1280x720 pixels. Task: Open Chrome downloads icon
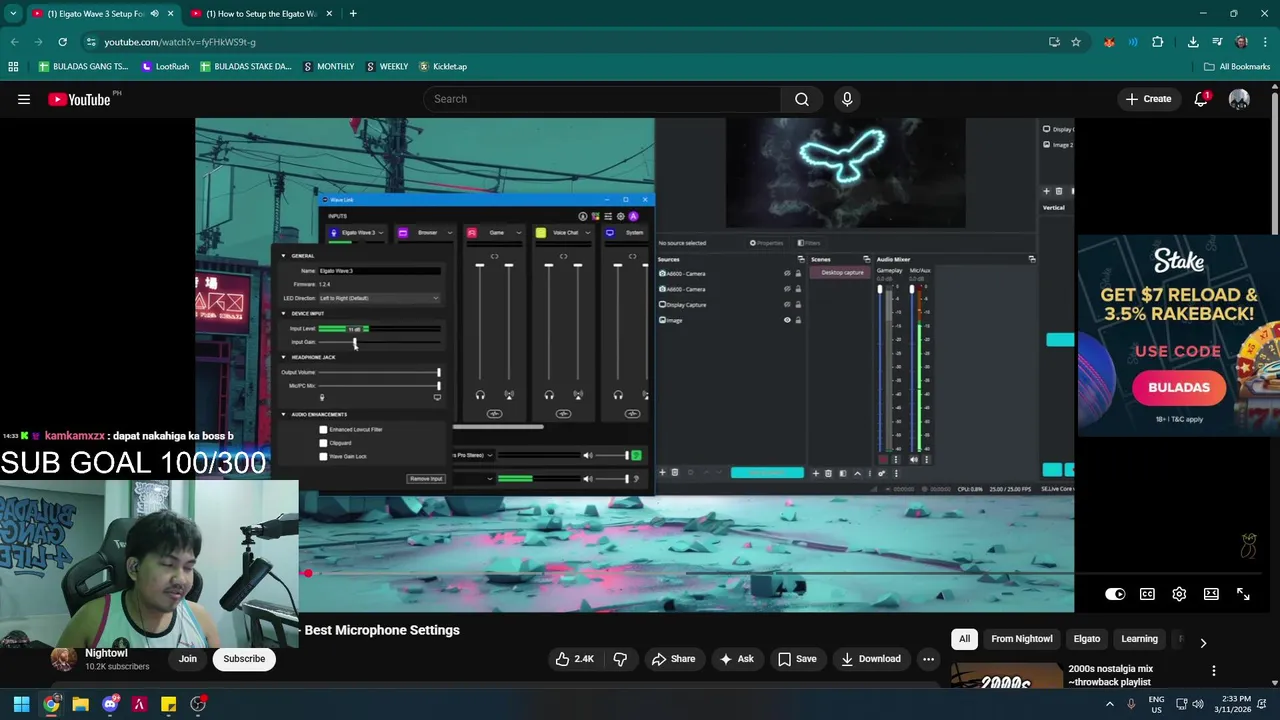pyautogui.click(x=1193, y=42)
